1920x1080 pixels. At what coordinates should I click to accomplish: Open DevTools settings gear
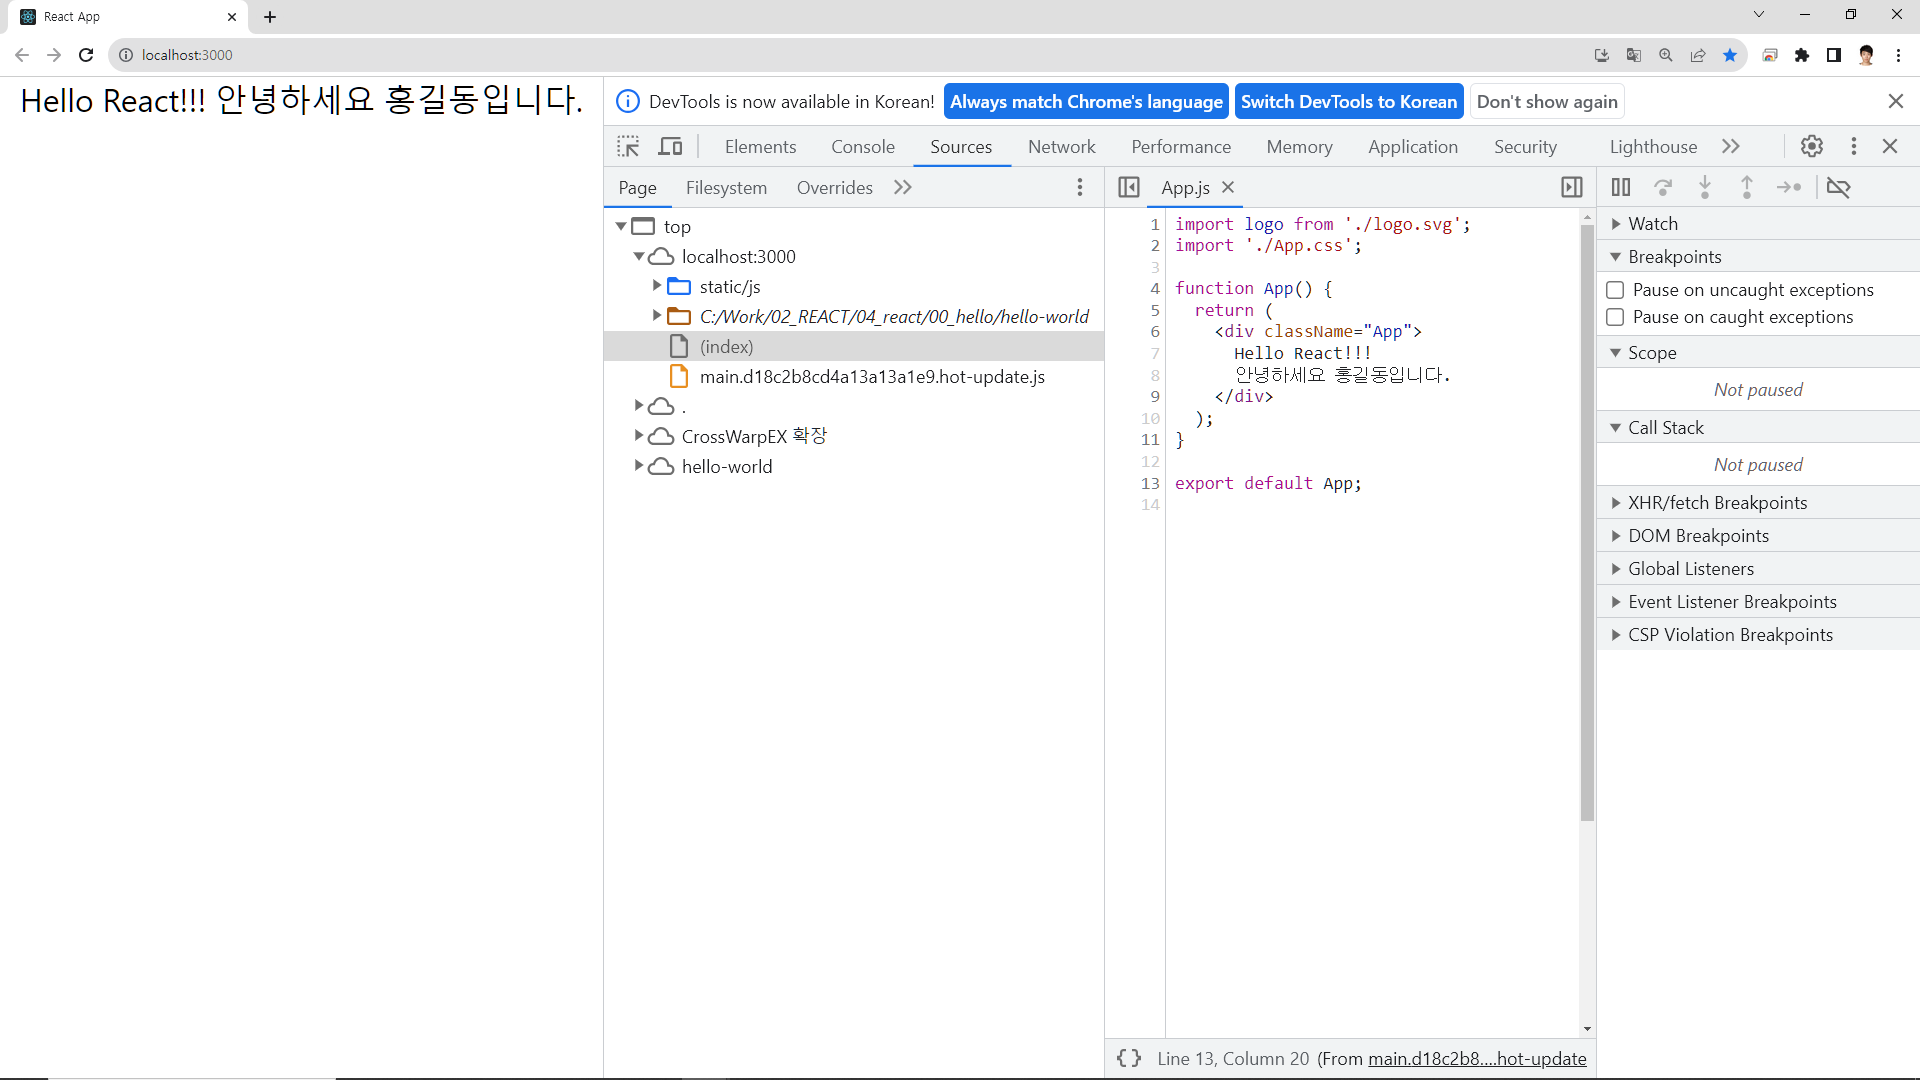(x=1811, y=147)
